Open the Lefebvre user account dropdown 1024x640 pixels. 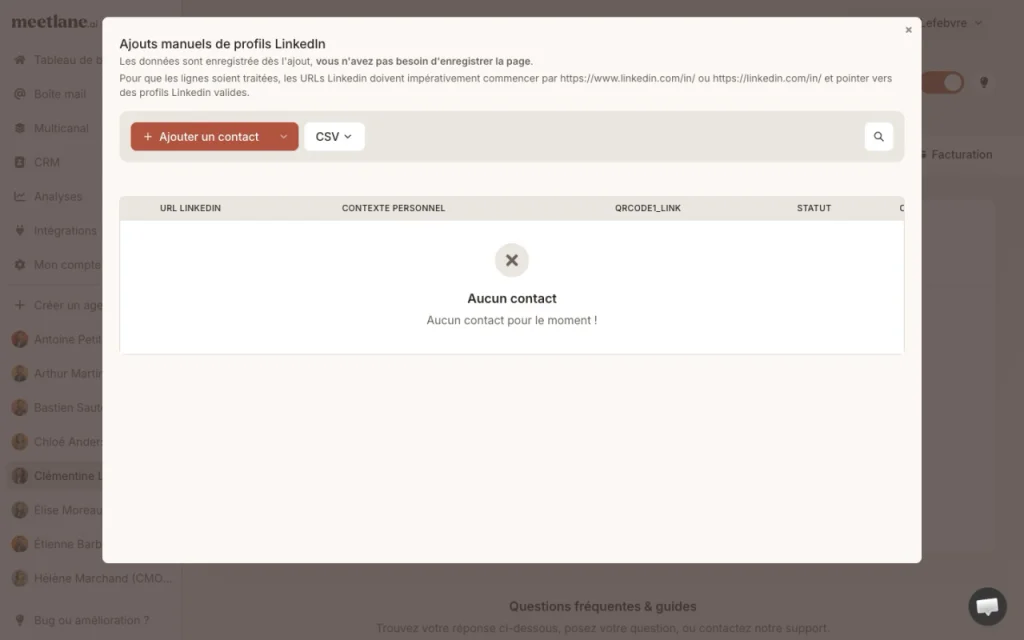tap(952, 23)
